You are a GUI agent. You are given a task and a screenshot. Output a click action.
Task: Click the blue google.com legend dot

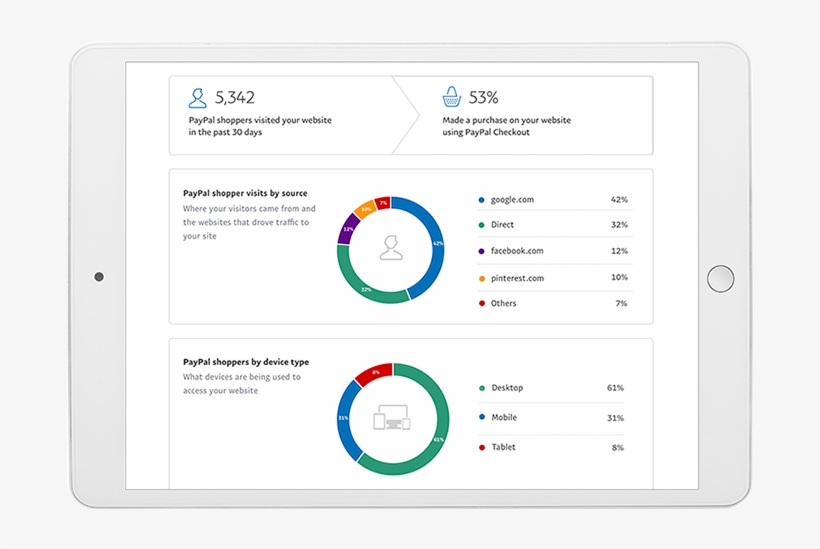coord(482,200)
